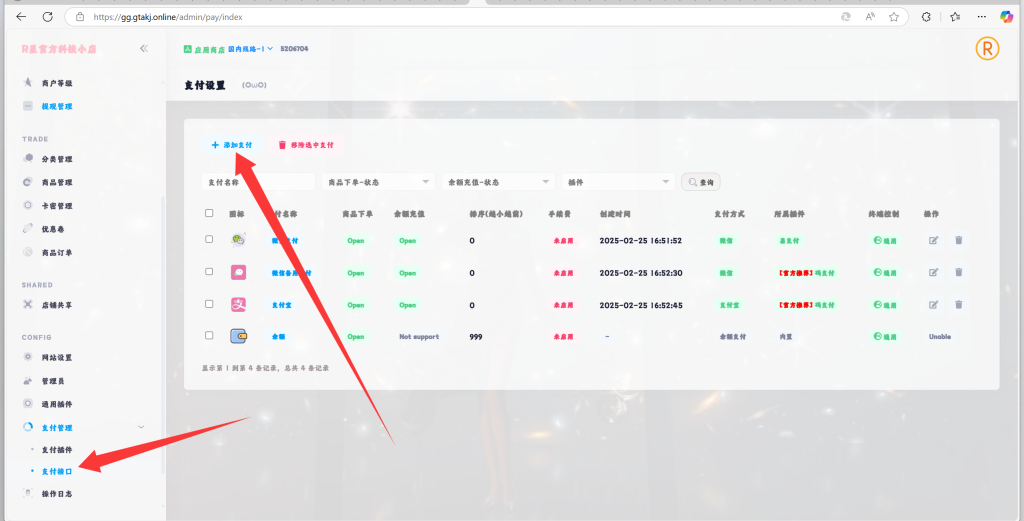Screen dimensions: 1024x521
Task: Expand the 插件 filter dropdown
Action: pos(618,182)
